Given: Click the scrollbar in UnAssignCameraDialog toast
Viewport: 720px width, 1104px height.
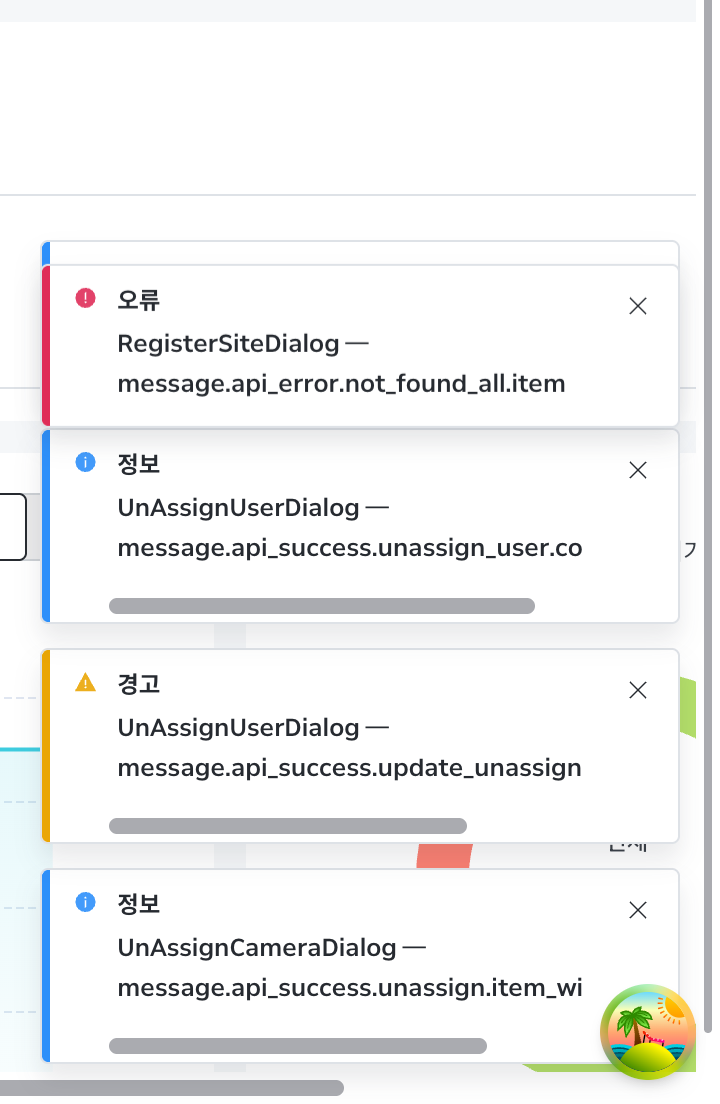Looking at the screenshot, I should [298, 1046].
